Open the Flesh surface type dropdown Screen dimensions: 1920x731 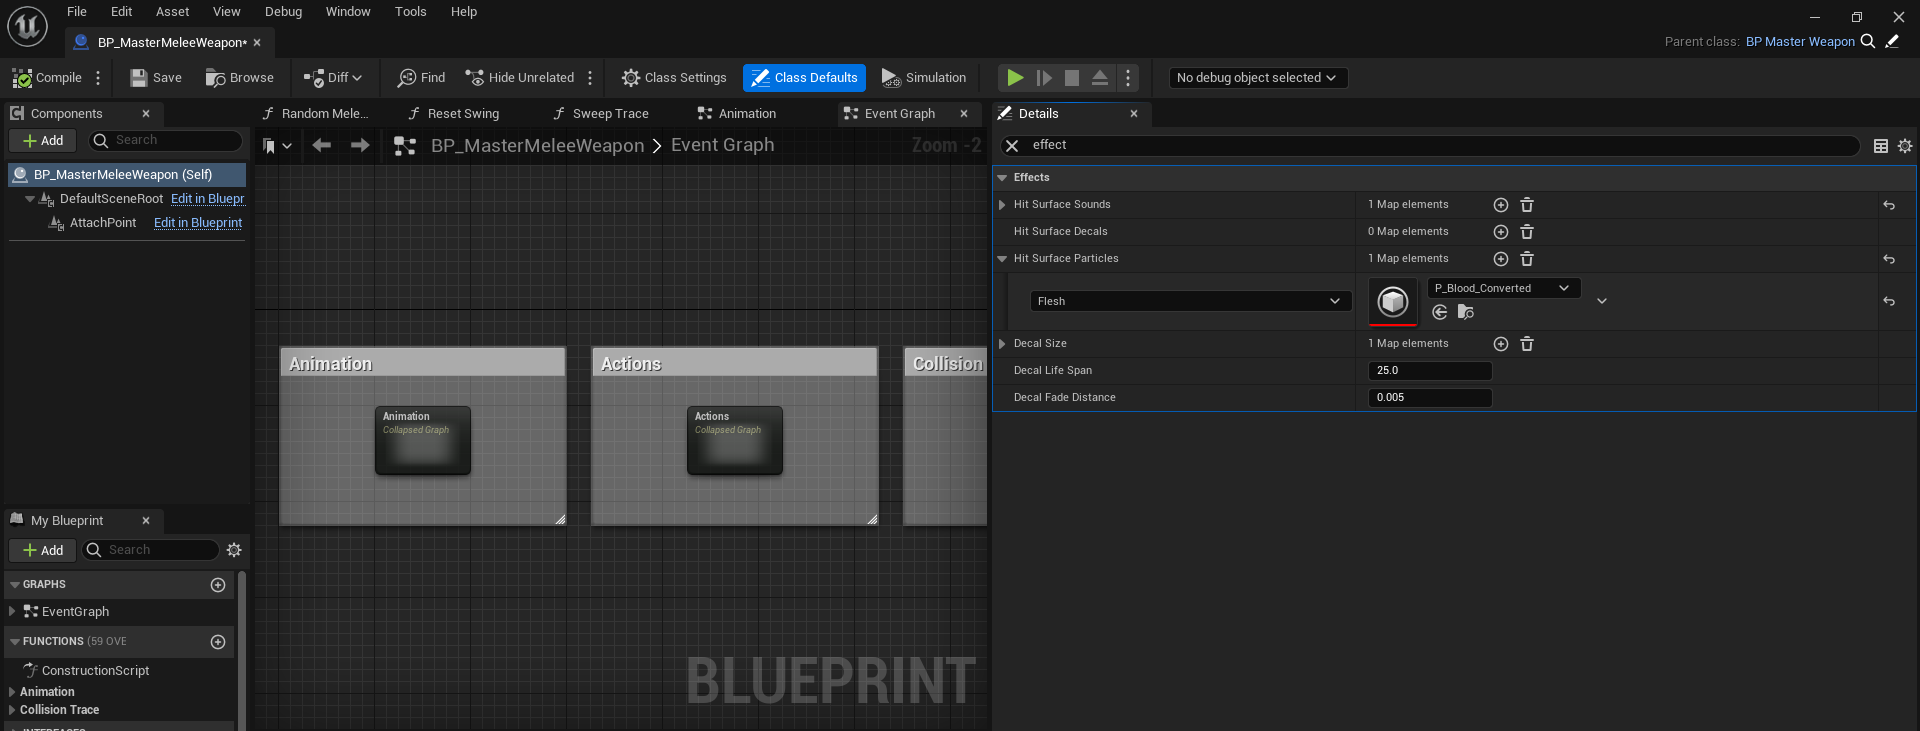click(1190, 301)
